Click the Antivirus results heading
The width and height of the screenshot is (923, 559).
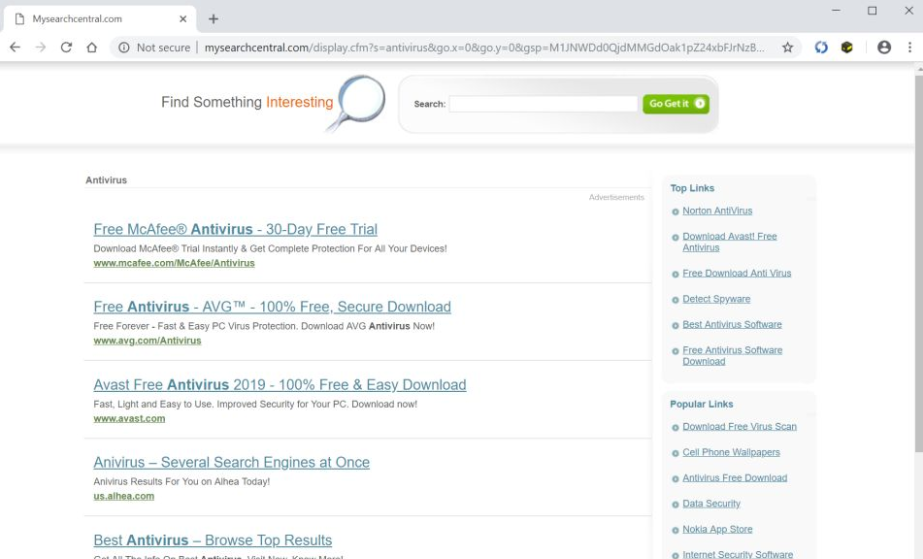(x=106, y=180)
